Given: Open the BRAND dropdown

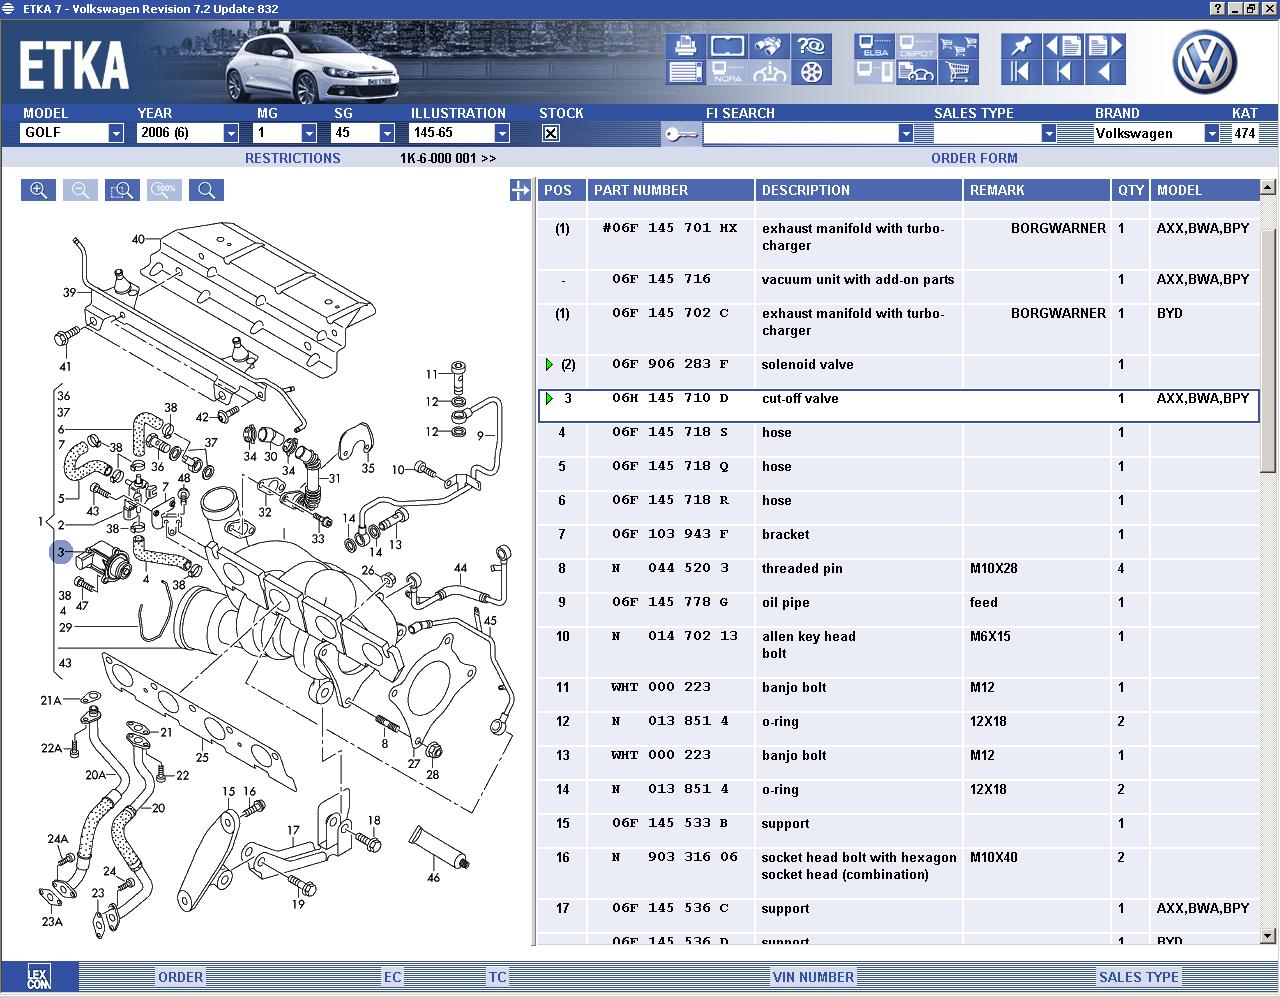Looking at the screenshot, I should (1212, 133).
